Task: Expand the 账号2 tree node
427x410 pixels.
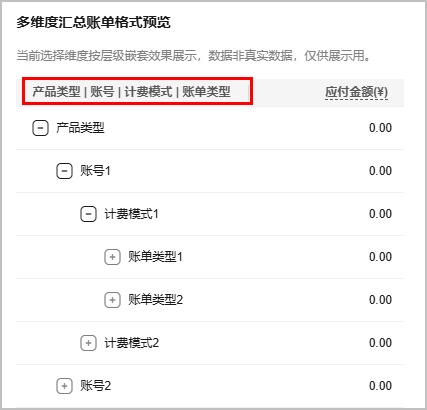Action: 64,386
